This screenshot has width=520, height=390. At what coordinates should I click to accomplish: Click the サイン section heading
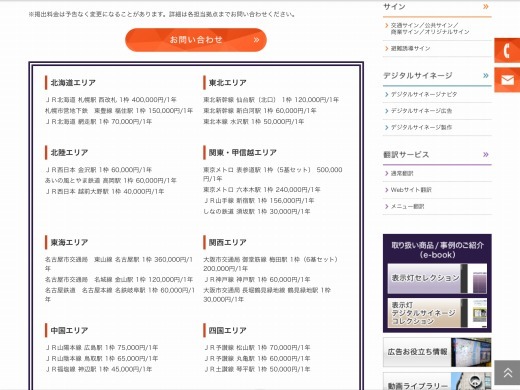tap(394, 7)
